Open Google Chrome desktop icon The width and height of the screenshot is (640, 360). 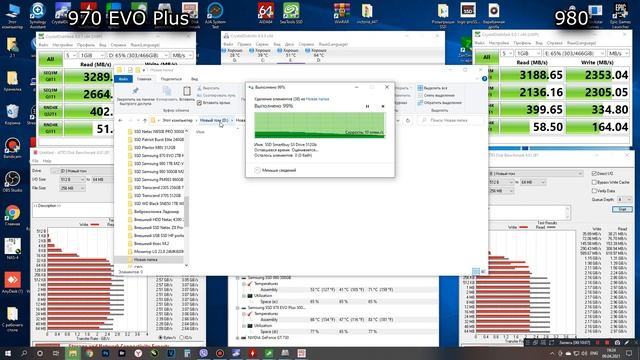(13, 216)
